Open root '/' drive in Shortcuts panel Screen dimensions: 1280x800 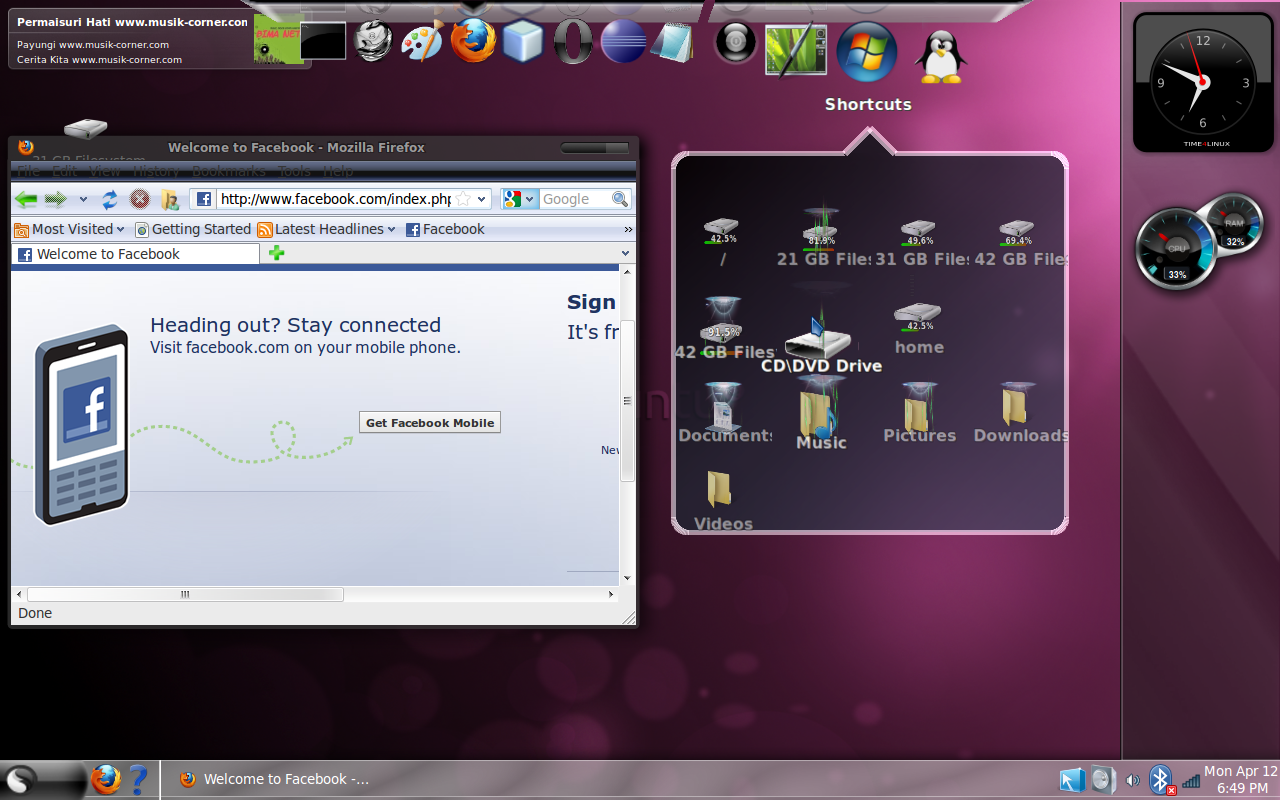pyautogui.click(x=723, y=241)
